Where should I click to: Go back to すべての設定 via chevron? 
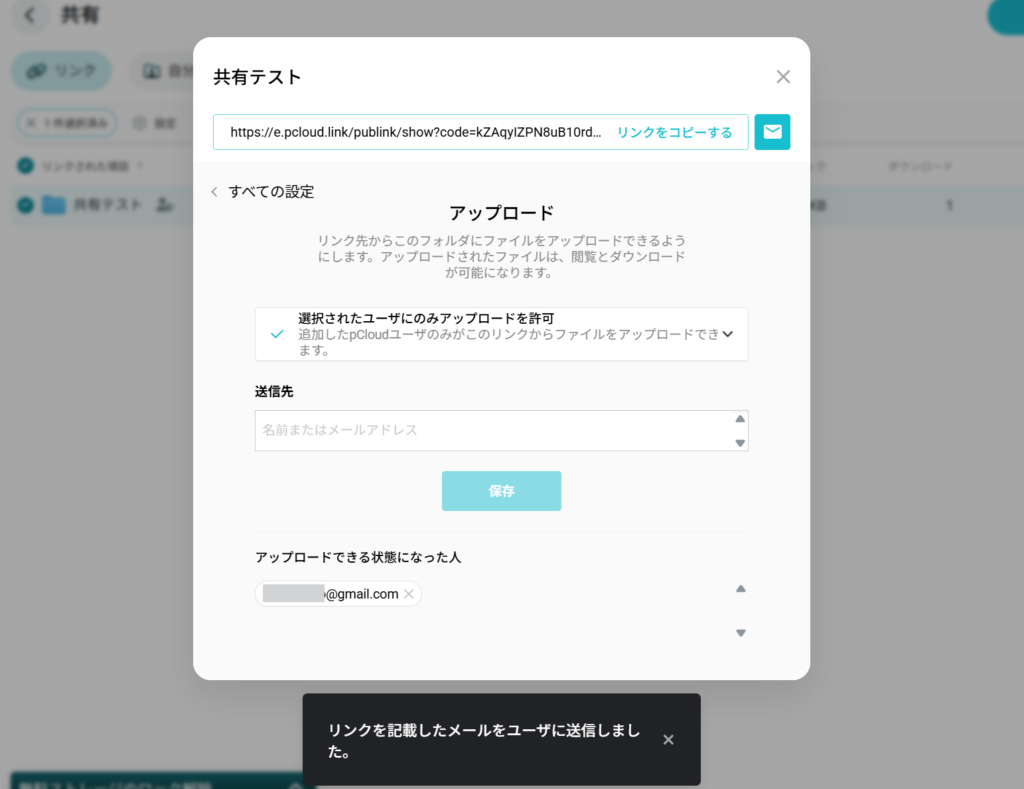pos(214,192)
